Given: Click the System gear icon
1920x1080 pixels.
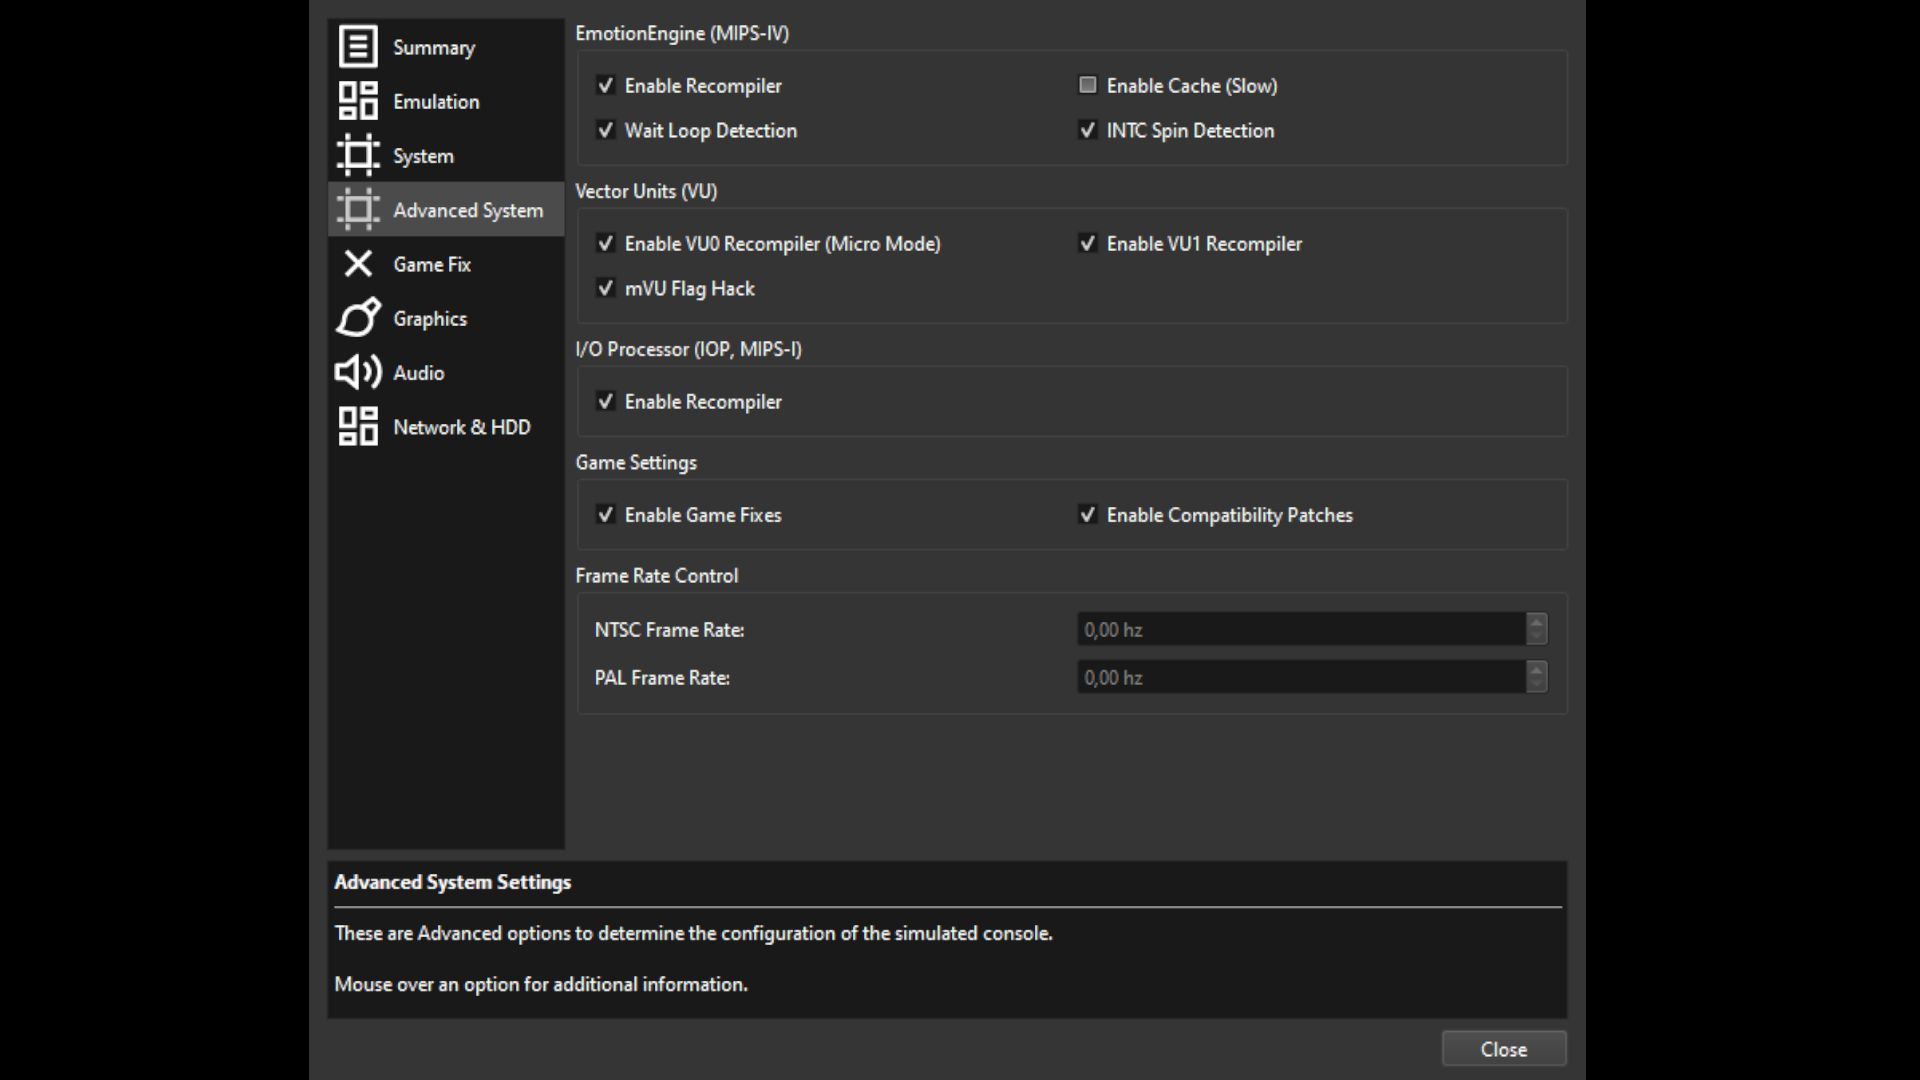Looking at the screenshot, I should coord(357,155).
